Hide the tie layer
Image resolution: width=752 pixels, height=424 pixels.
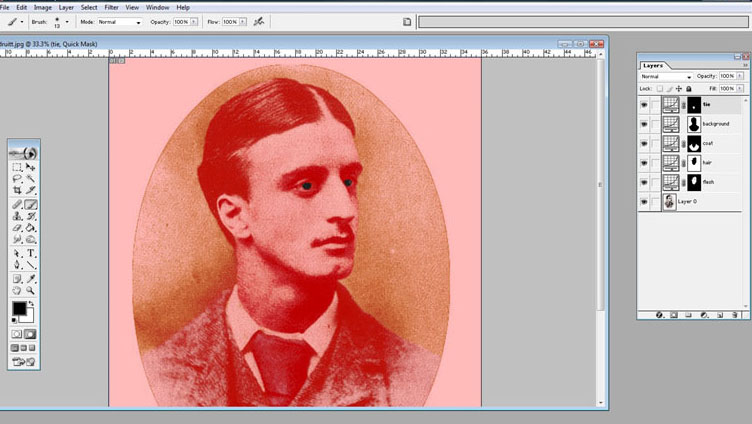644,105
